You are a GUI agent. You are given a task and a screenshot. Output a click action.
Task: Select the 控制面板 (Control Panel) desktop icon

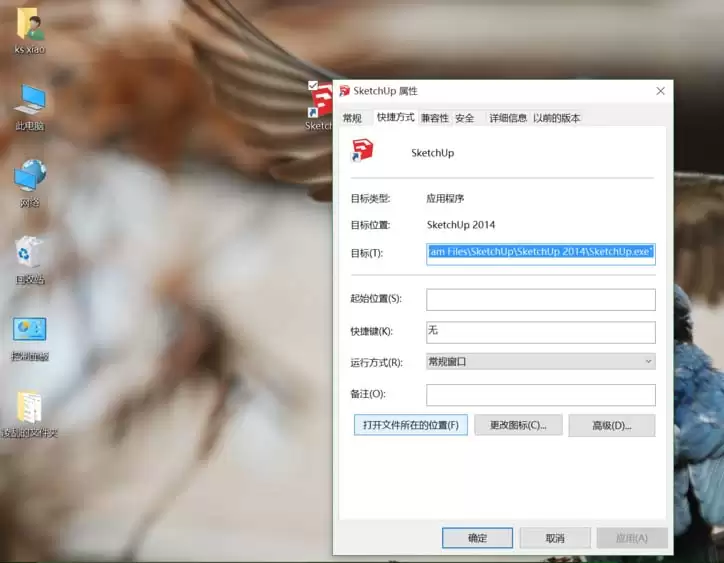(x=29, y=331)
